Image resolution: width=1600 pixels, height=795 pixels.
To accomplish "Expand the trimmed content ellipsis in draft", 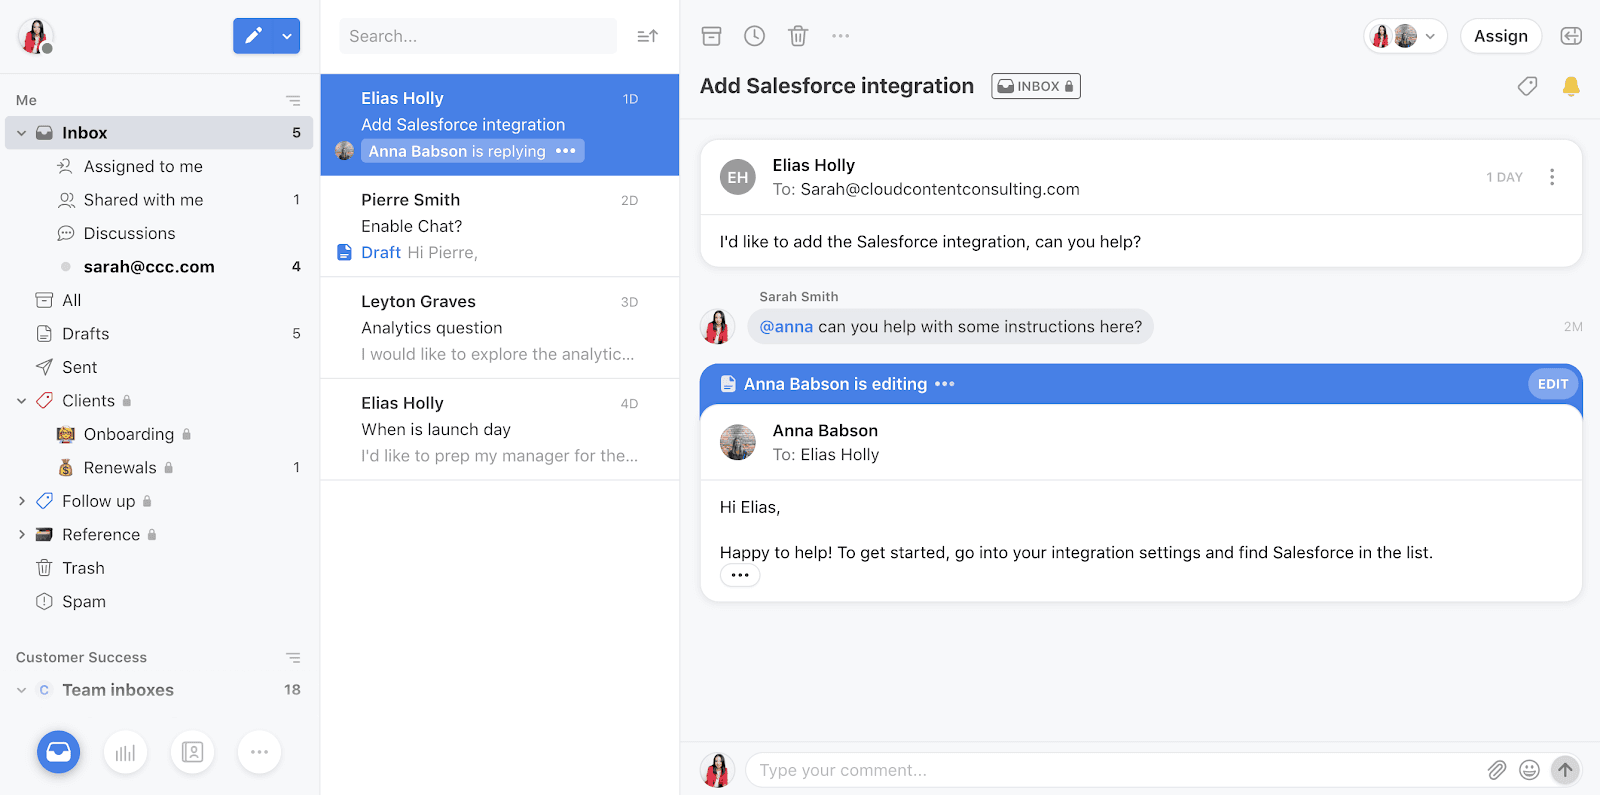I will [x=740, y=575].
